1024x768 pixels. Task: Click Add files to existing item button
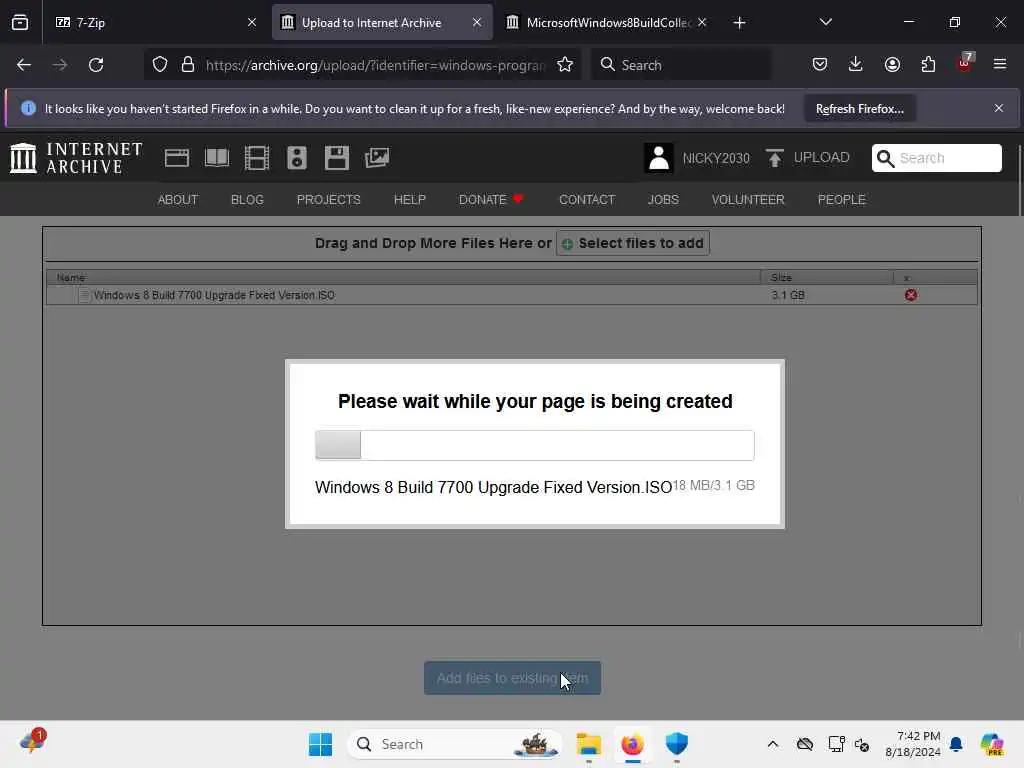coord(512,678)
